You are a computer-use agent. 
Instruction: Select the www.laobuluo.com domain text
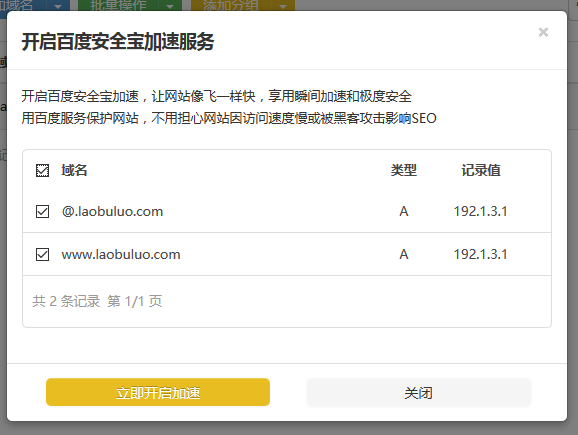121,254
